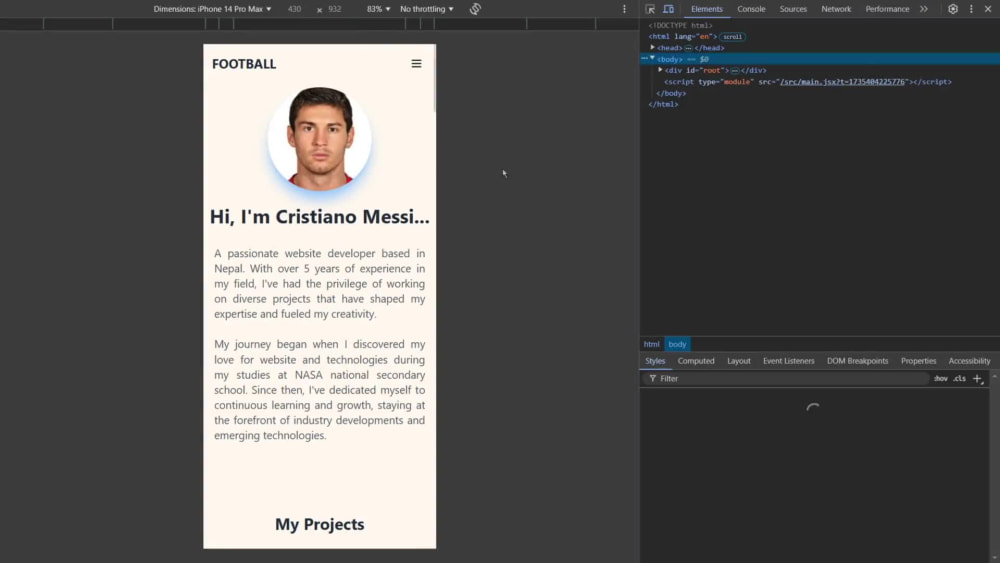Switch to the Network tab
This screenshot has width=1000, height=563.
[836, 9]
